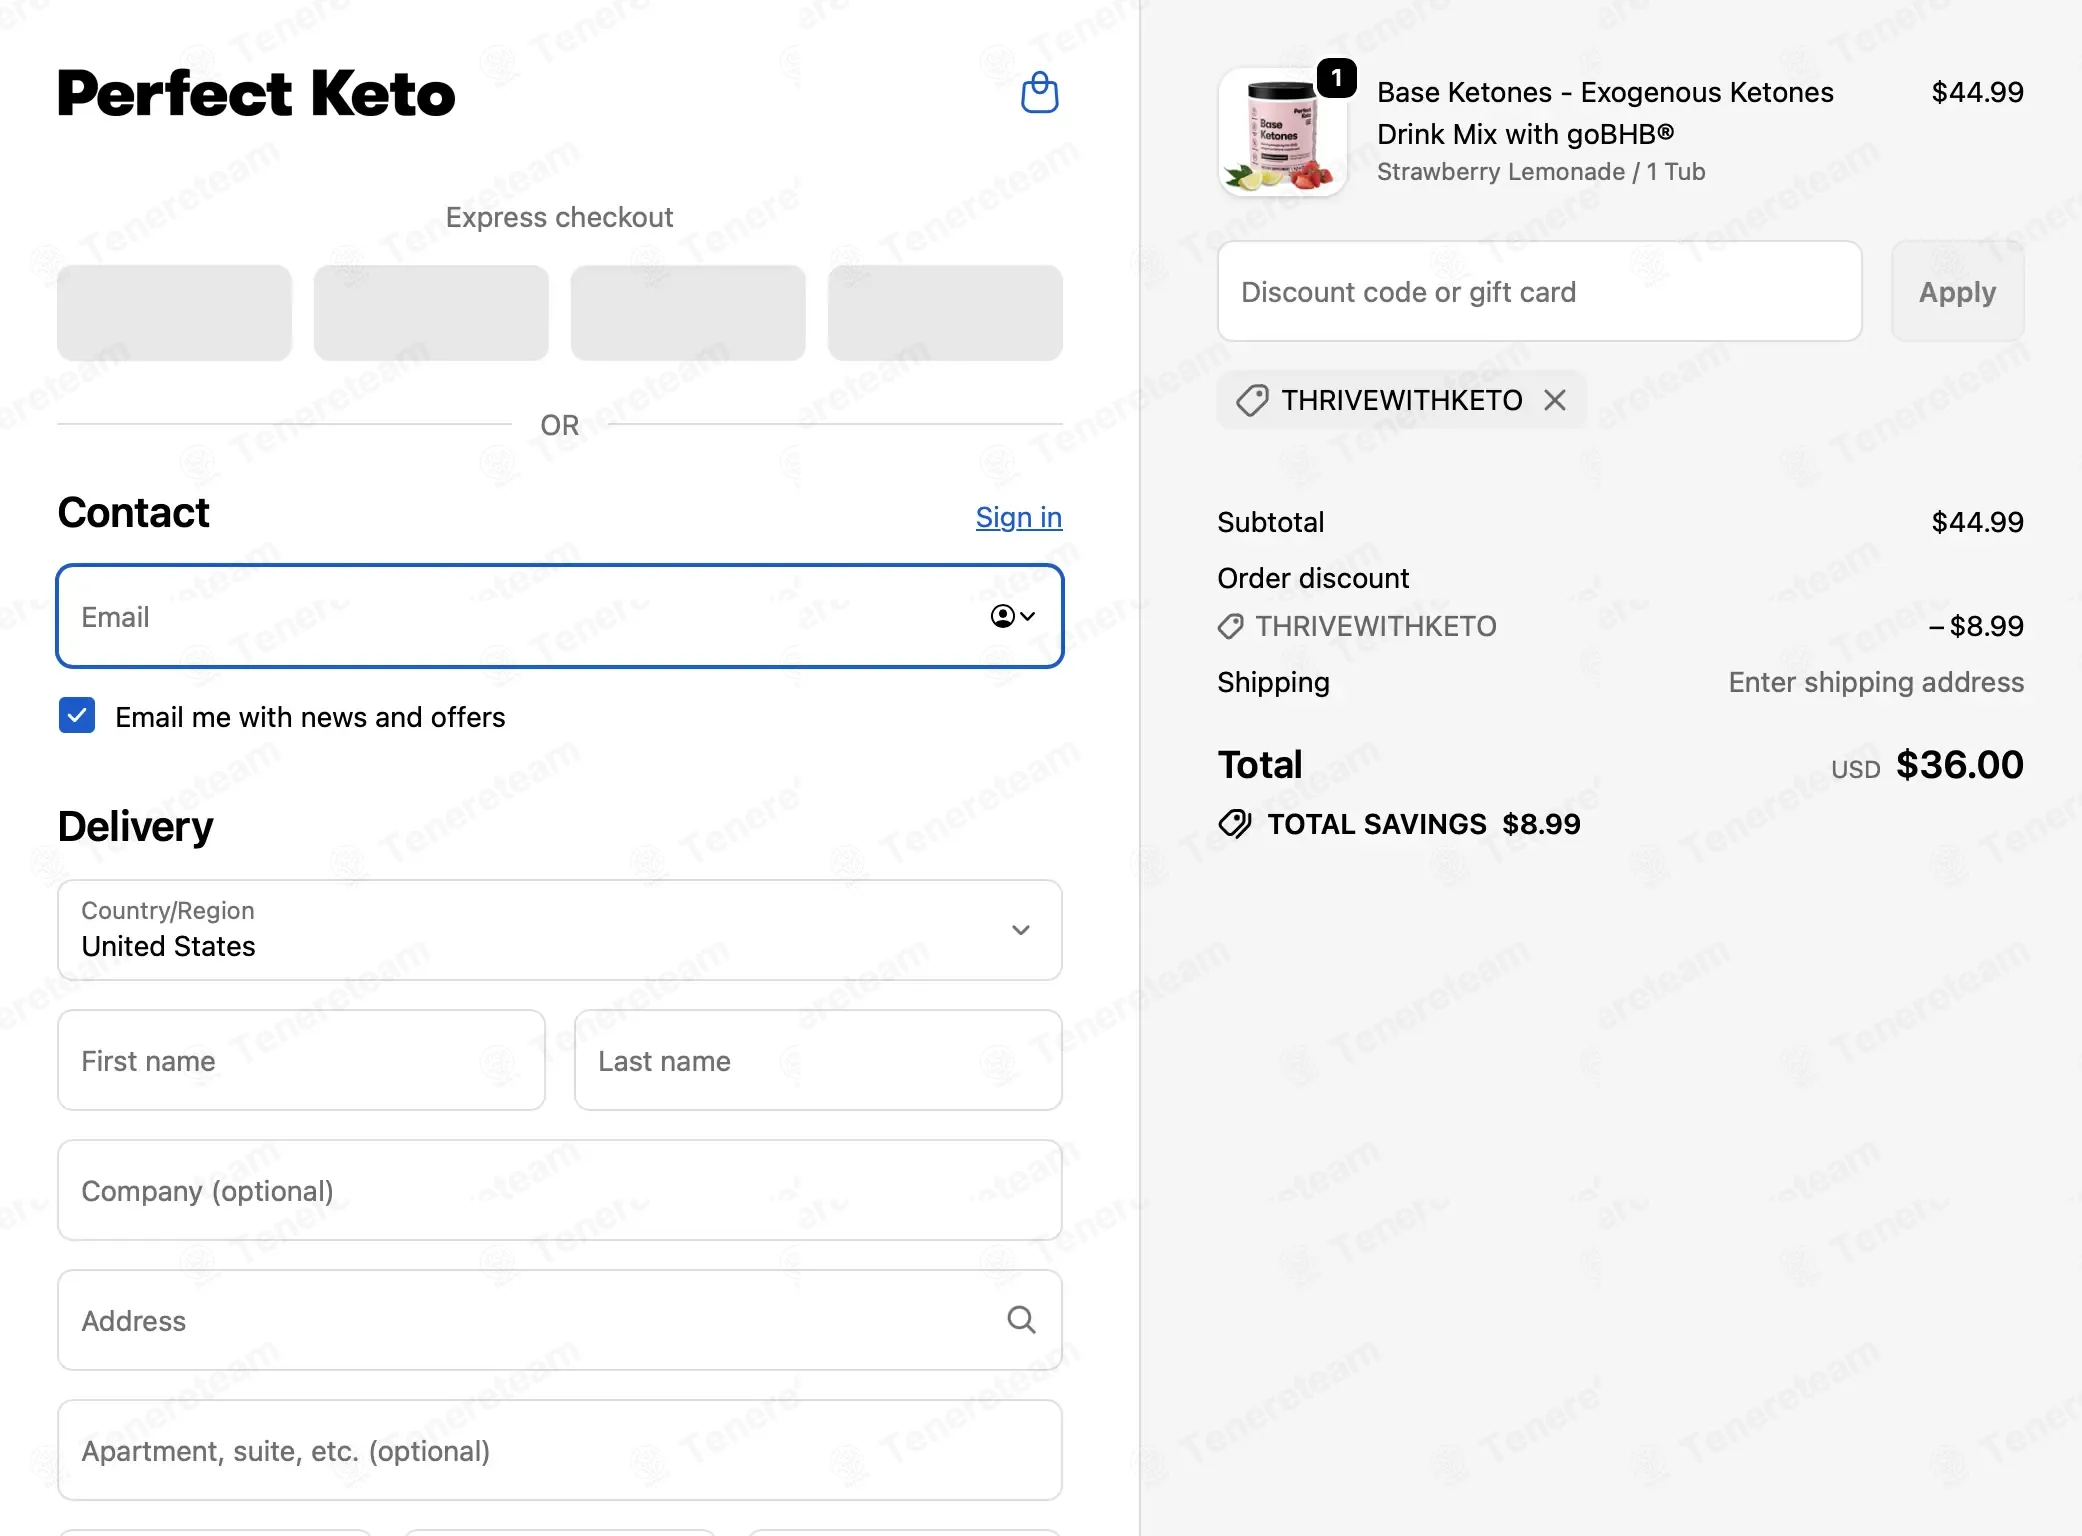The height and width of the screenshot is (1536, 2082).
Task: Click the account autofill icon in Email field
Action: 1012,616
